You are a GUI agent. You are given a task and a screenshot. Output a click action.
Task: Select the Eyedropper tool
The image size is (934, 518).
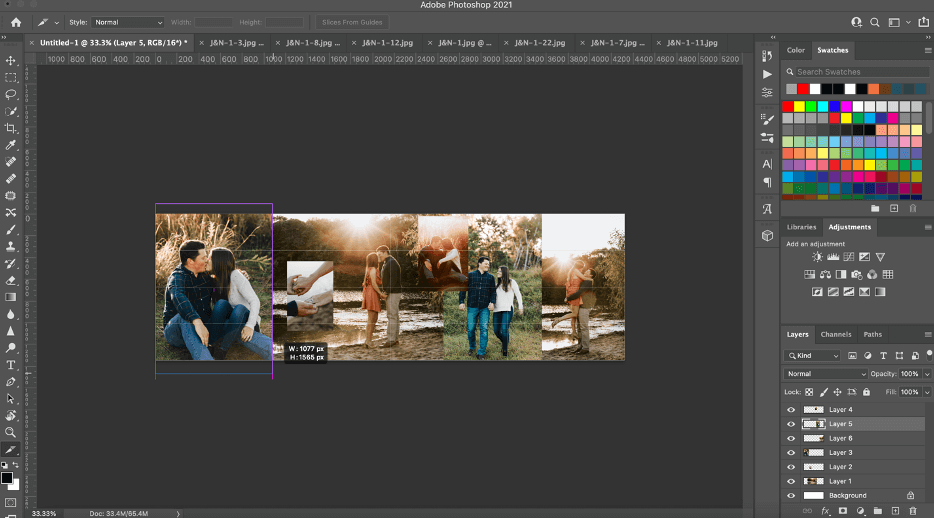tap(11, 145)
